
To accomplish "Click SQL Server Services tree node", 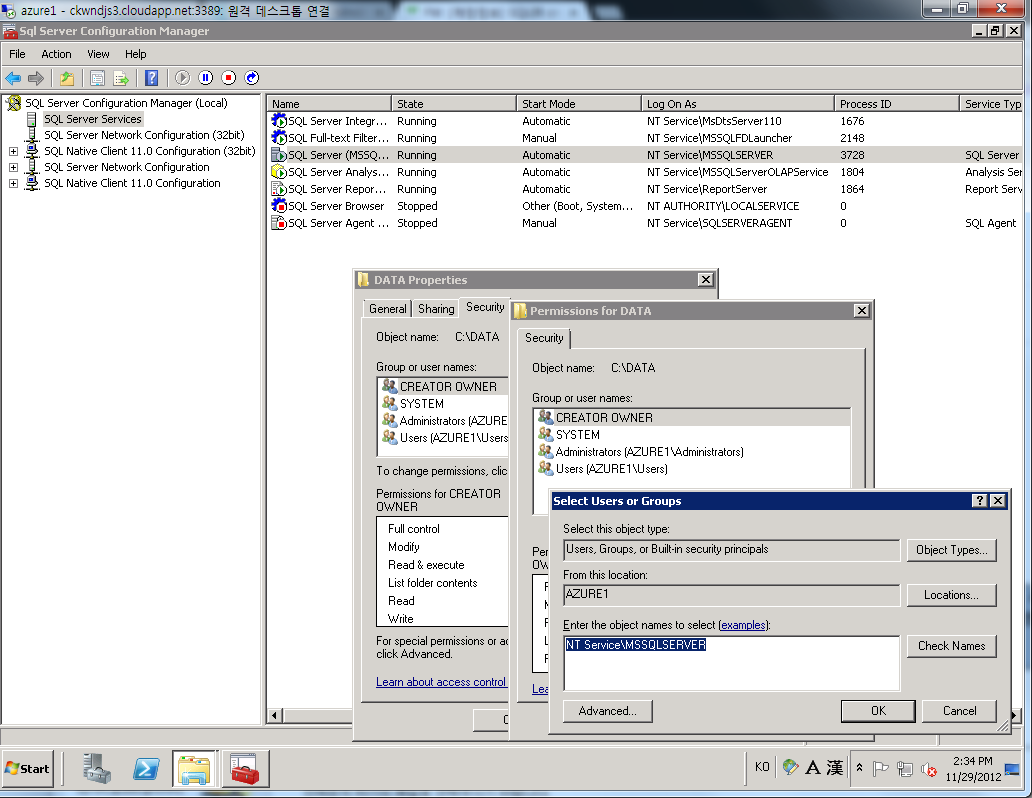I will coord(93,119).
